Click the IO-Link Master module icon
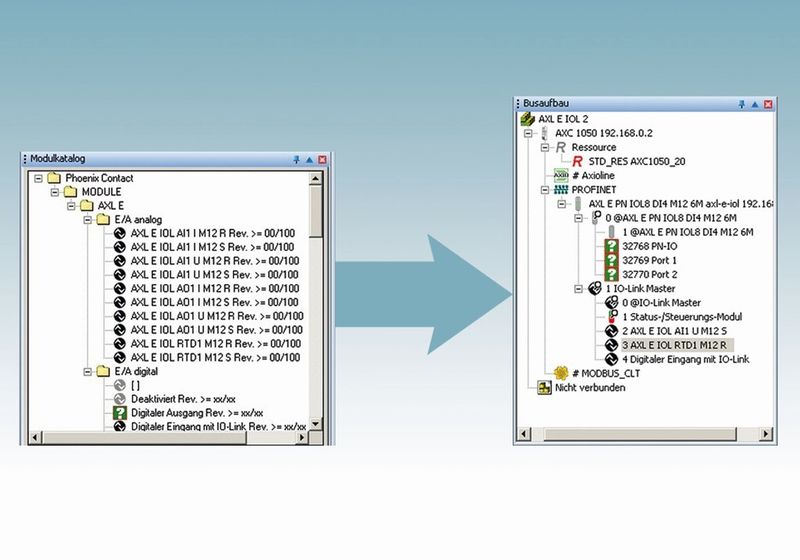The height and width of the screenshot is (560, 800). (594, 289)
